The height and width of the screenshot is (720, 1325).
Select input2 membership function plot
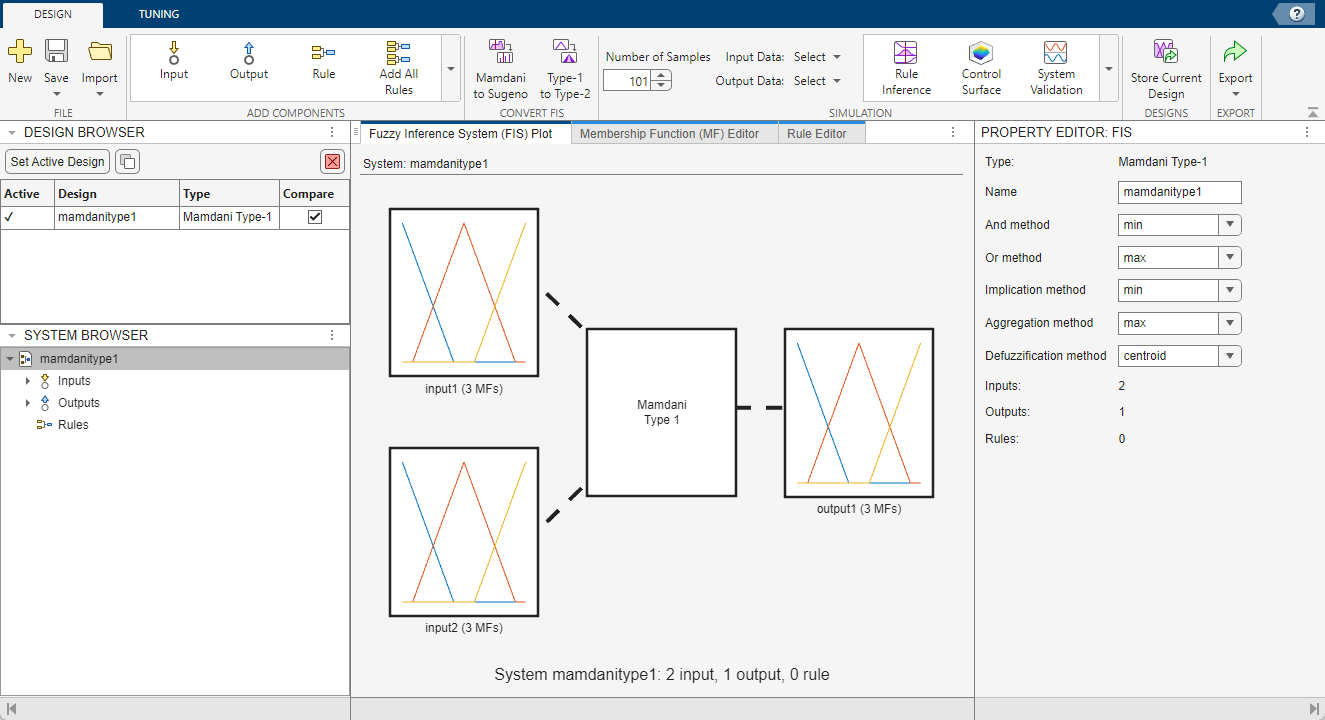[x=464, y=532]
